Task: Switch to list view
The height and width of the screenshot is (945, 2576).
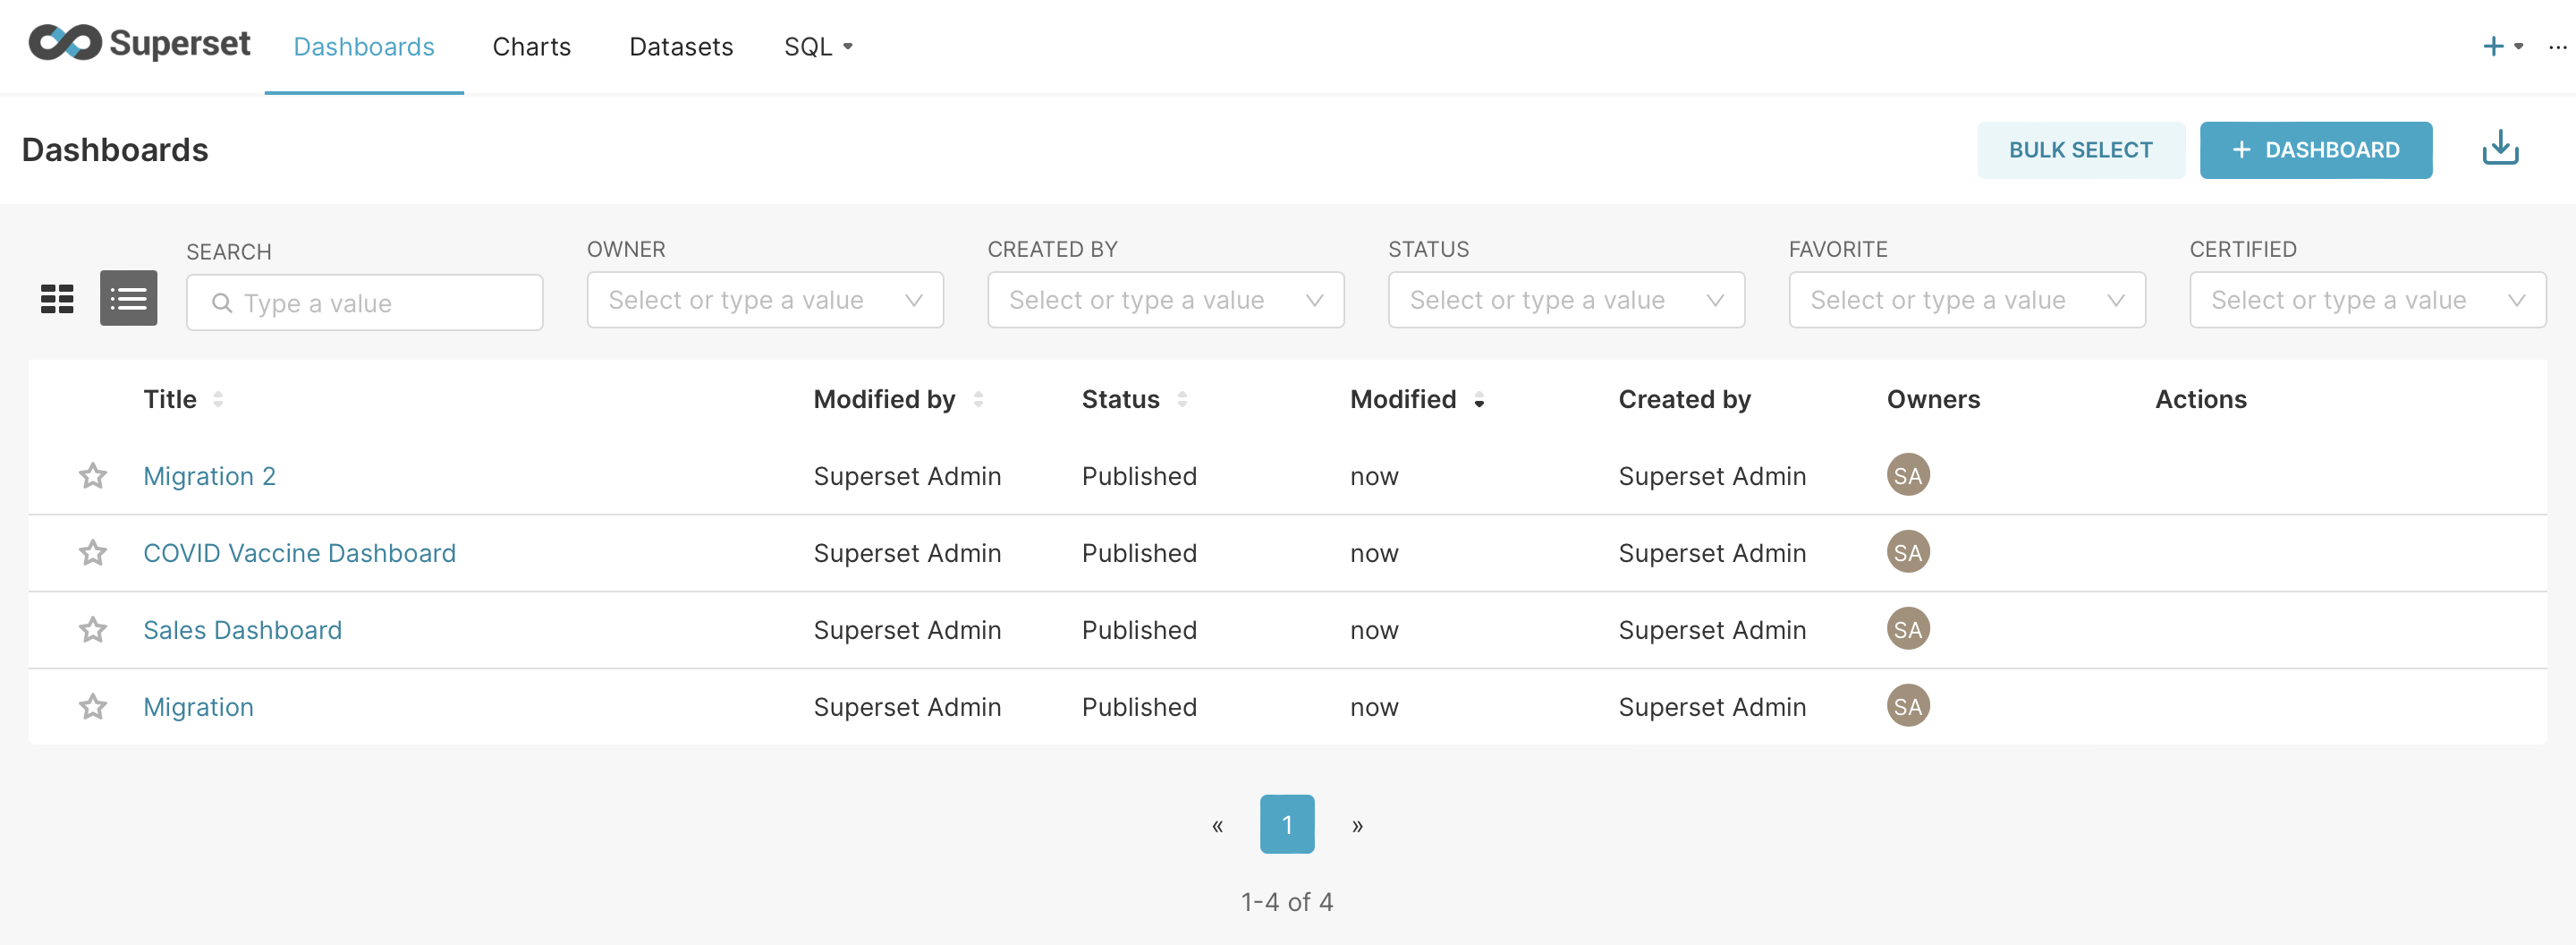Action: [x=128, y=299]
